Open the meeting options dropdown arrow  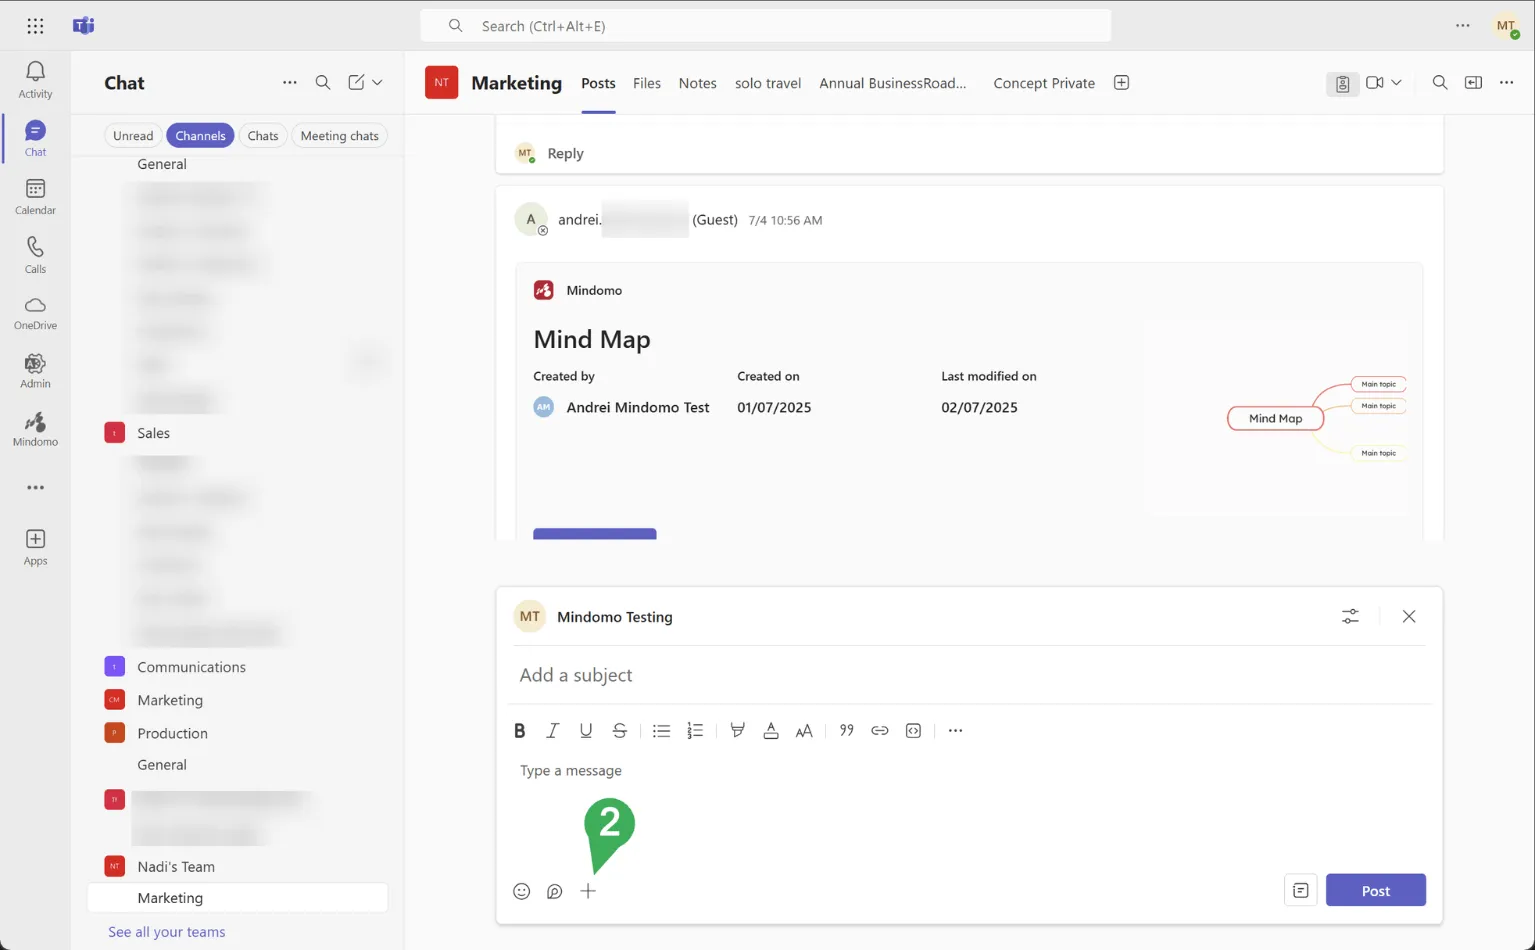coord(1397,83)
